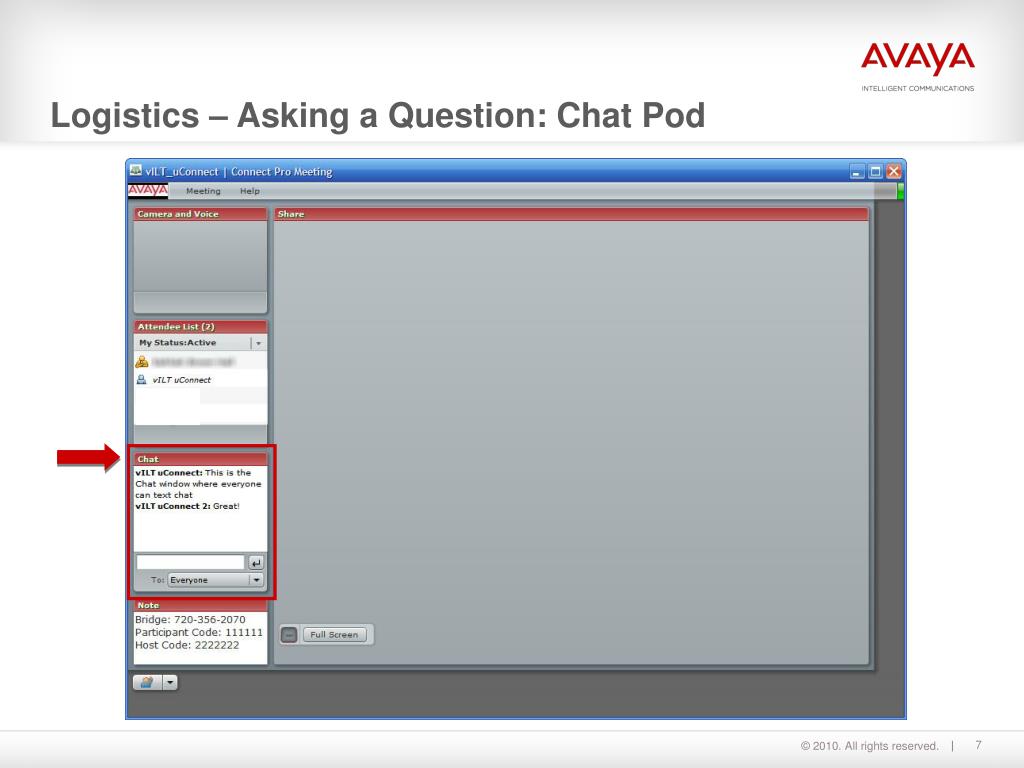Click the Camera and Voice pod header
Viewport: 1024px width, 768px height.
(200, 214)
